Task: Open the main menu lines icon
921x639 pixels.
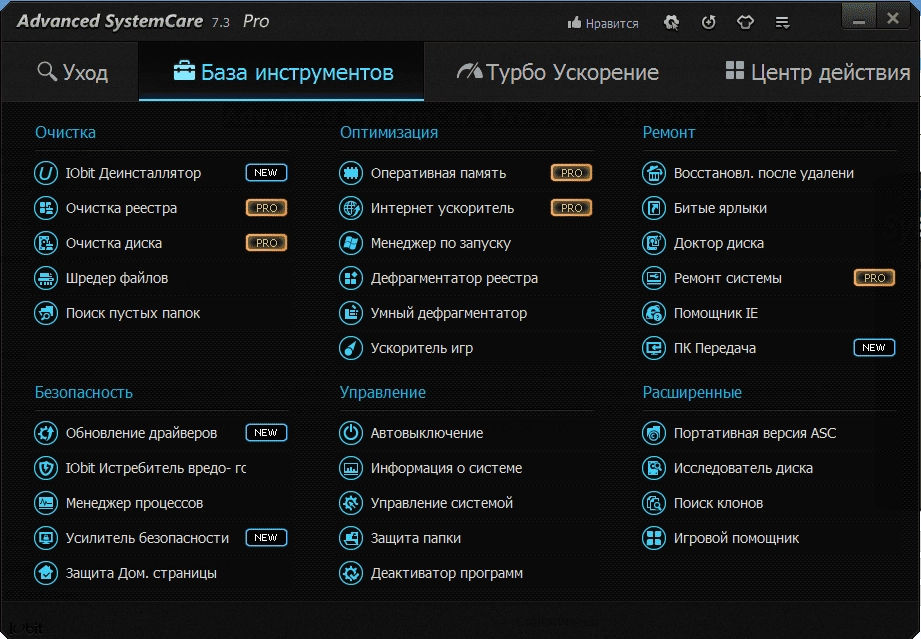Action: (x=782, y=23)
